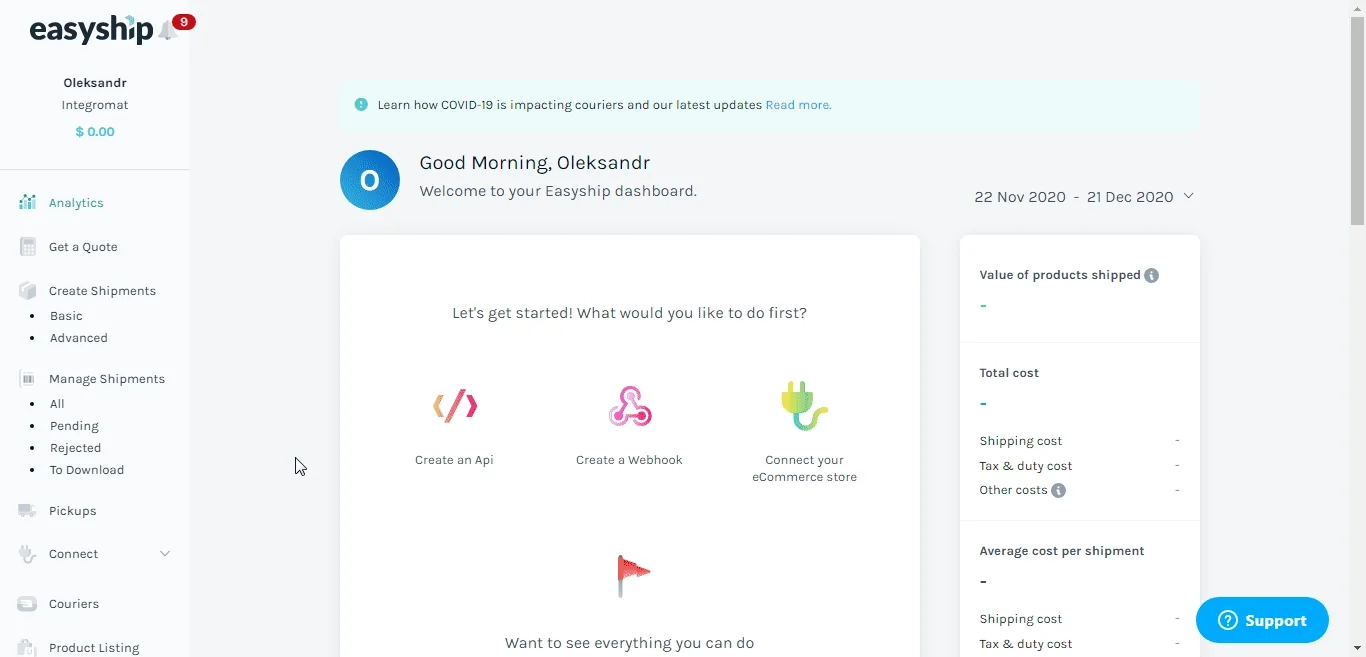Click Connect your eCommerce store label
This screenshot has width=1366, height=657.
pyautogui.click(x=804, y=468)
